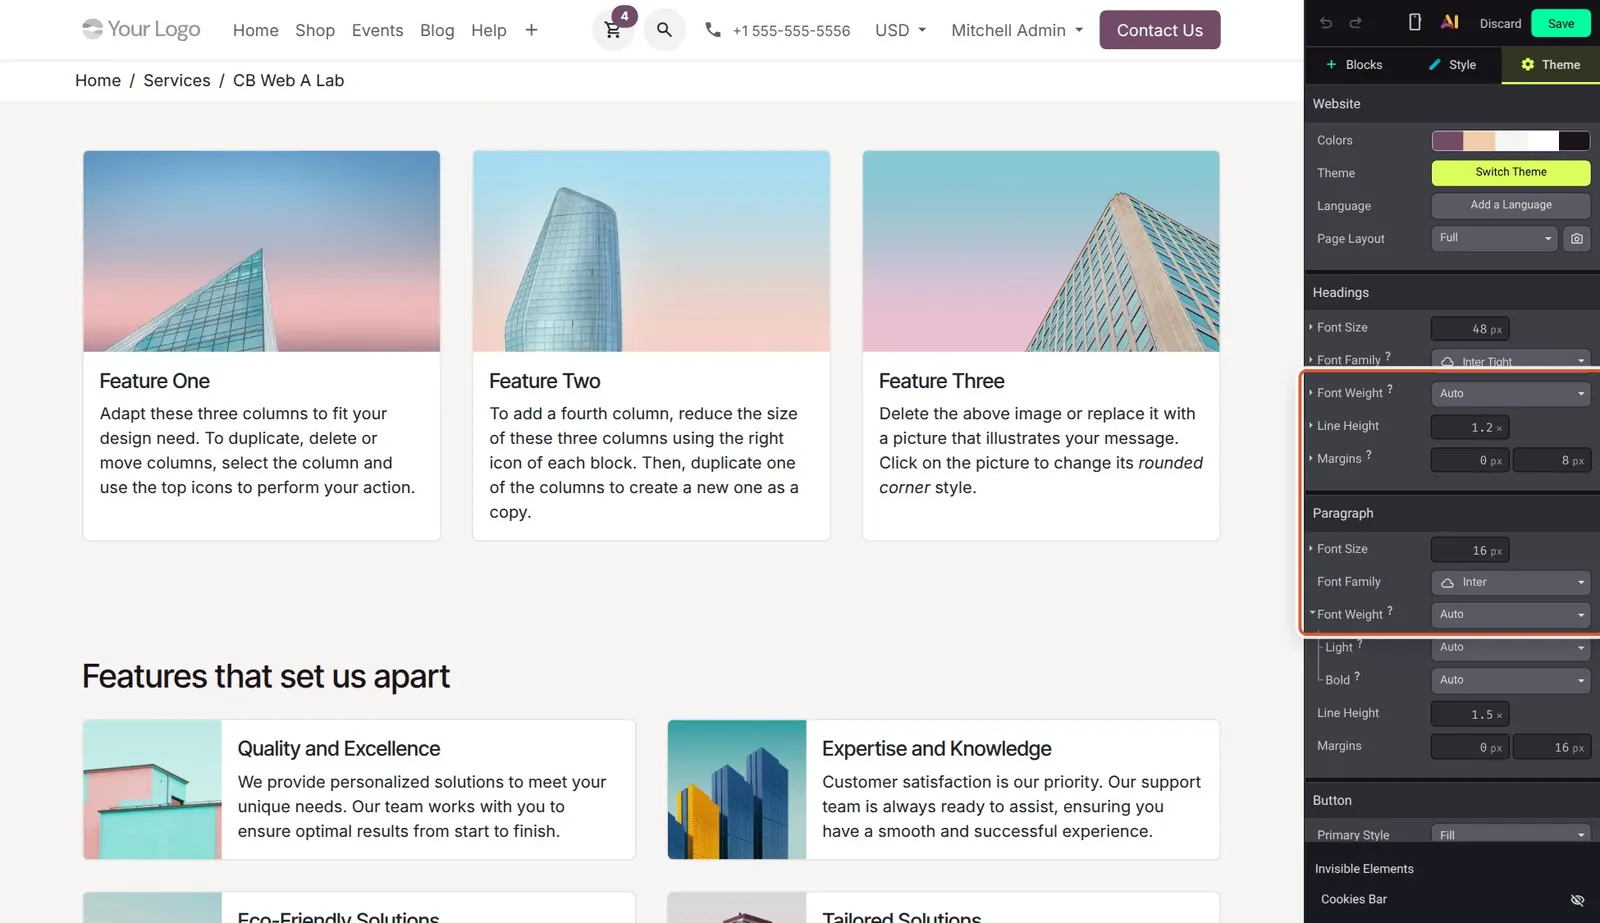This screenshot has width=1600, height=923.
Task: Select the Expertise and Knowledge building image
Action: click(x=737, y=790)
